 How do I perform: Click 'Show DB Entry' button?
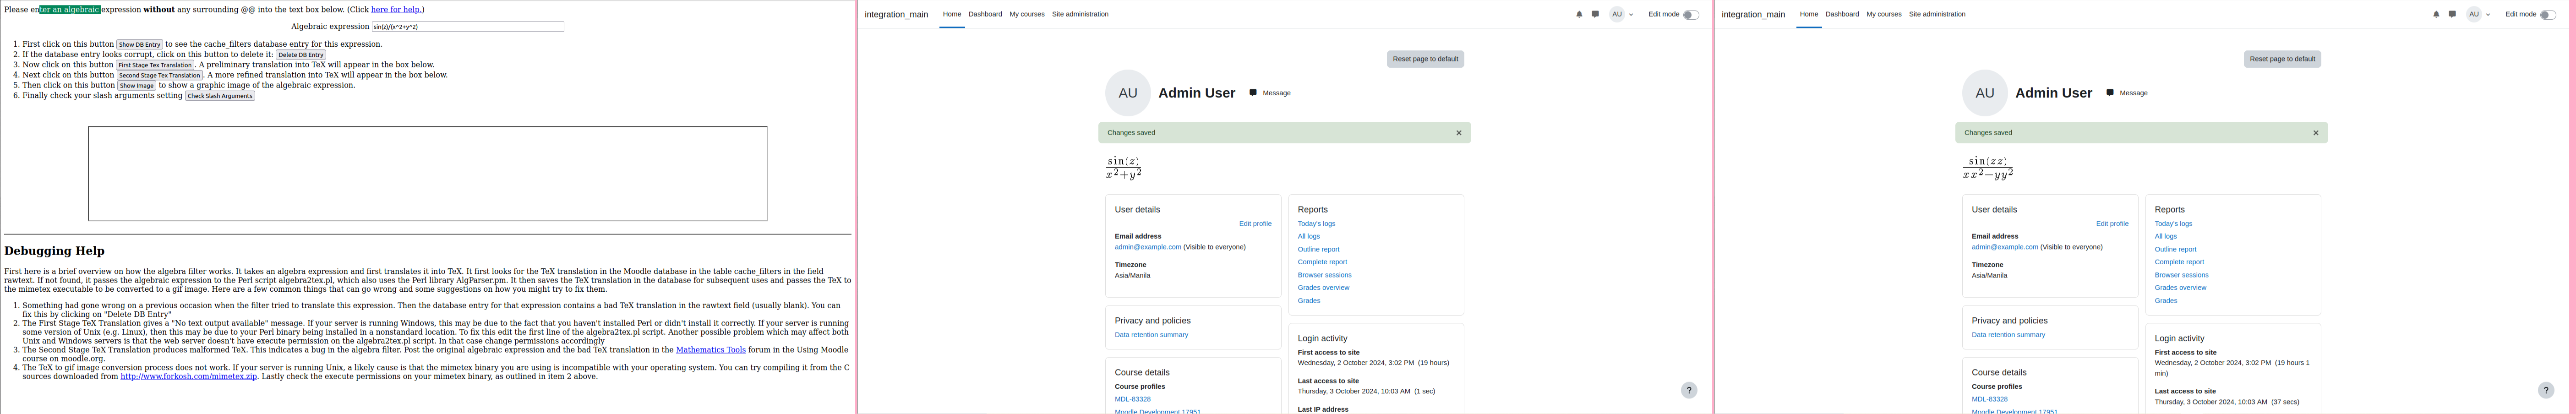point(140,45)
